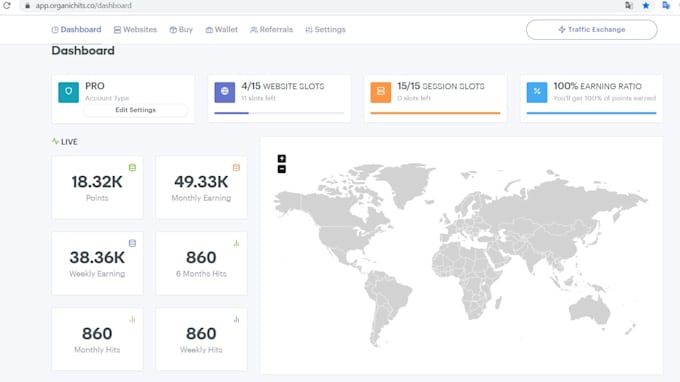Click the Dashboard page heading
Viewport: 680px width, 382px height.
click(83, 51)
